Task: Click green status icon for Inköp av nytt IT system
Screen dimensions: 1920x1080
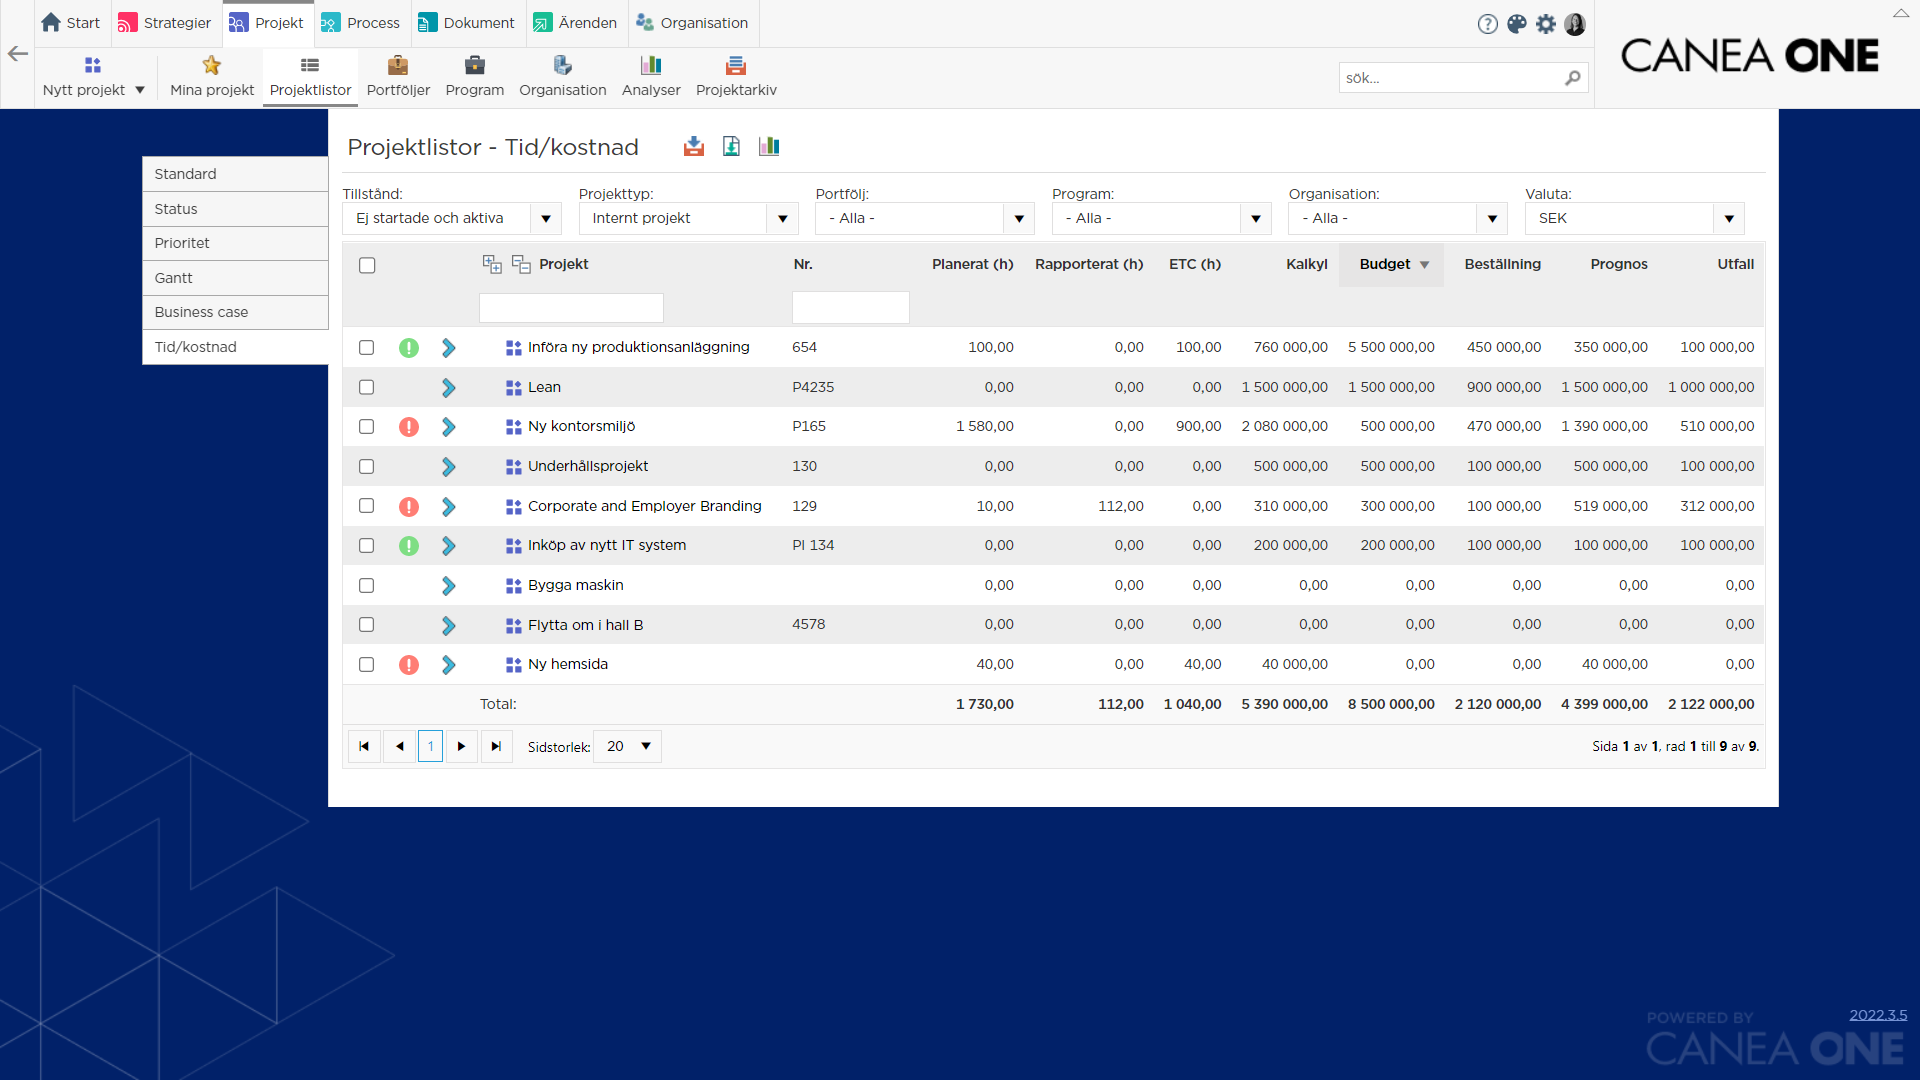Action: click(409, 546)
